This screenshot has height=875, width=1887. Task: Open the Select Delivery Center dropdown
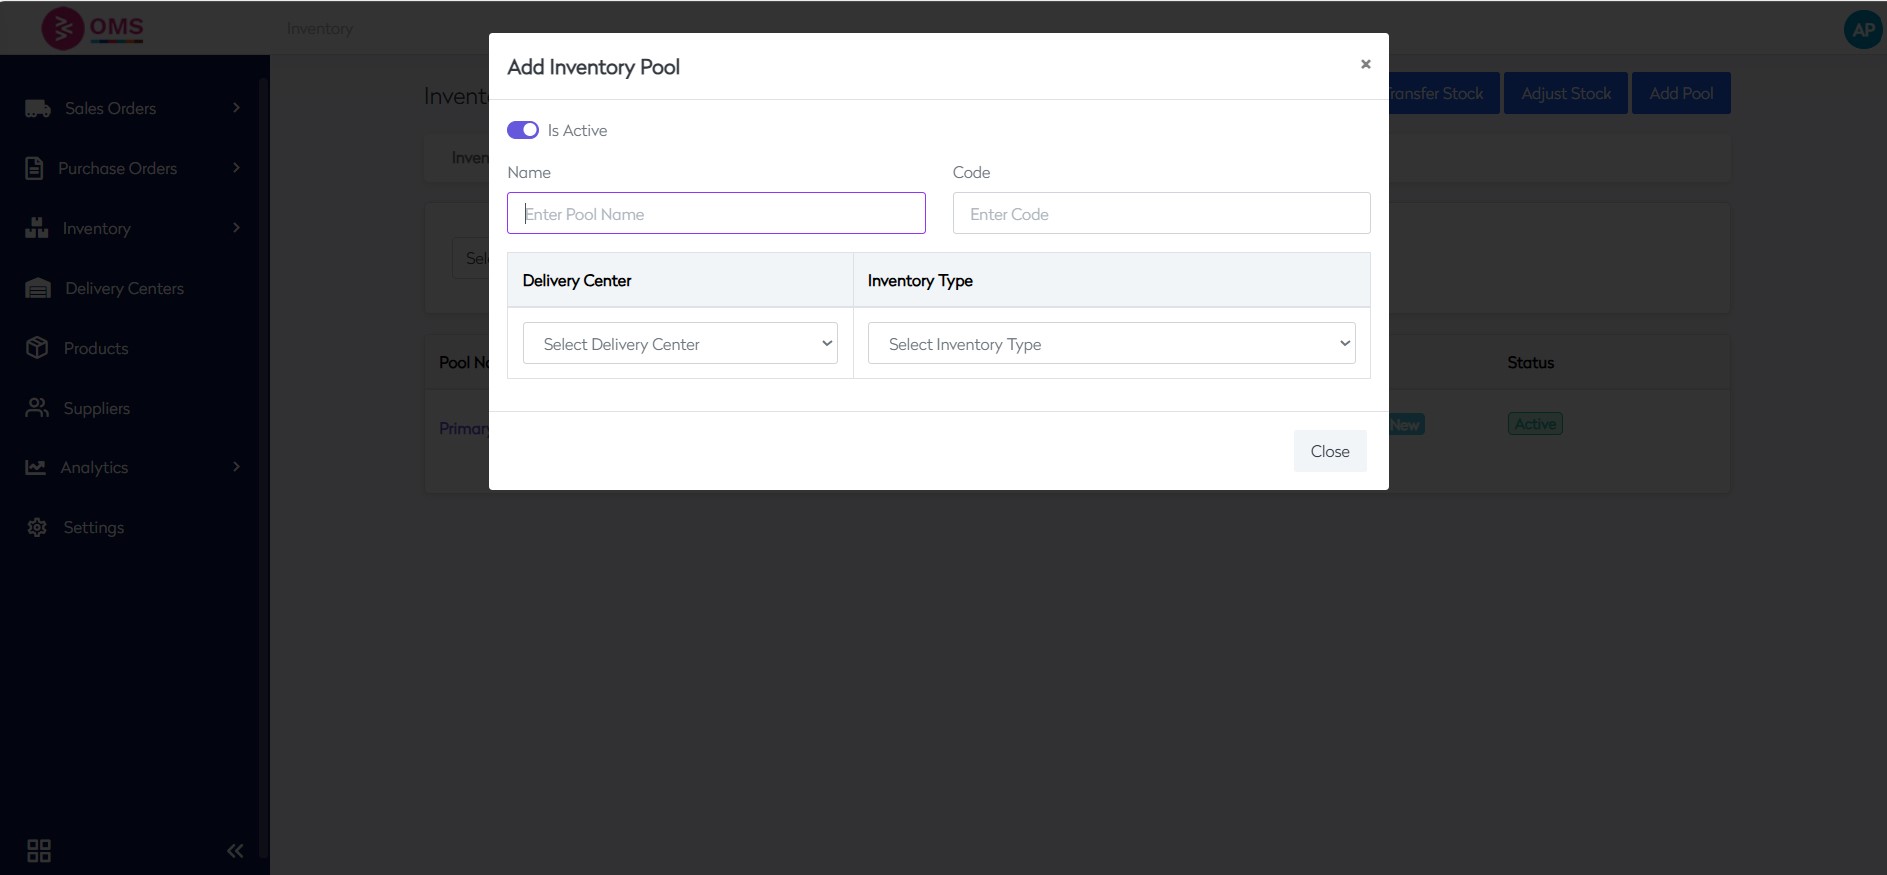(x=680, y=343)
